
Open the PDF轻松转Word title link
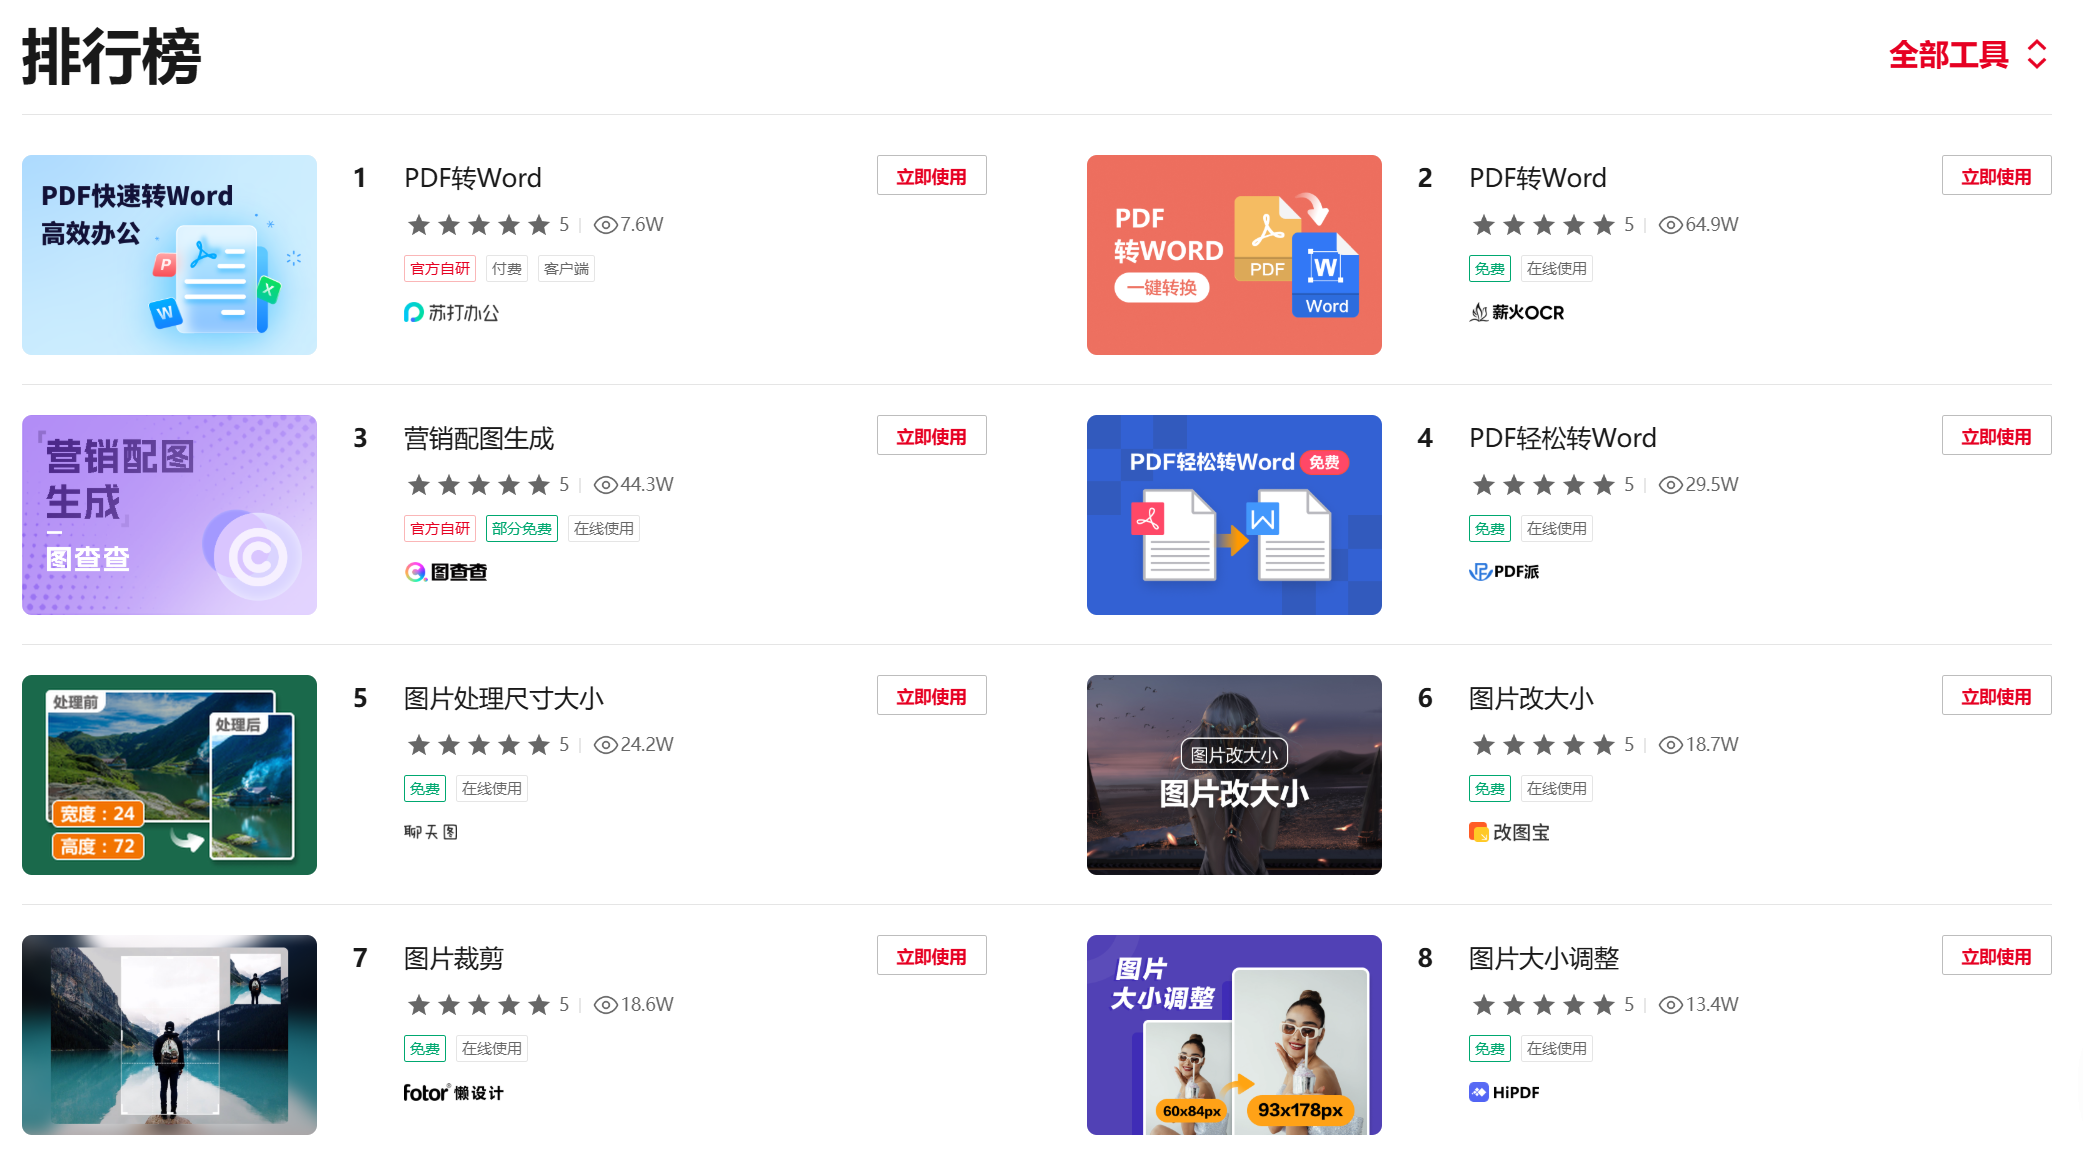click(x=1562, y=438)
